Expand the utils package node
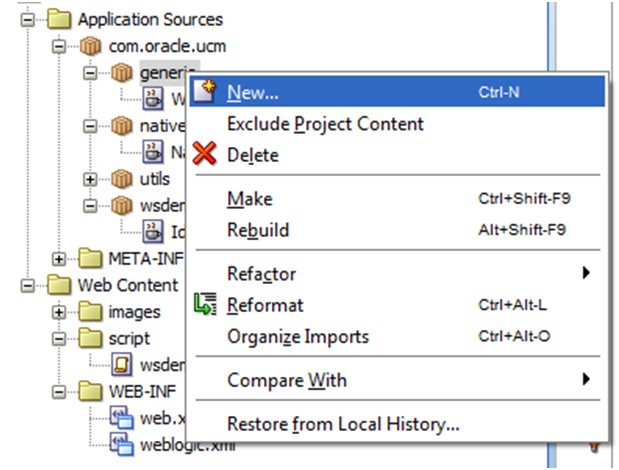 tap(89, 179)
